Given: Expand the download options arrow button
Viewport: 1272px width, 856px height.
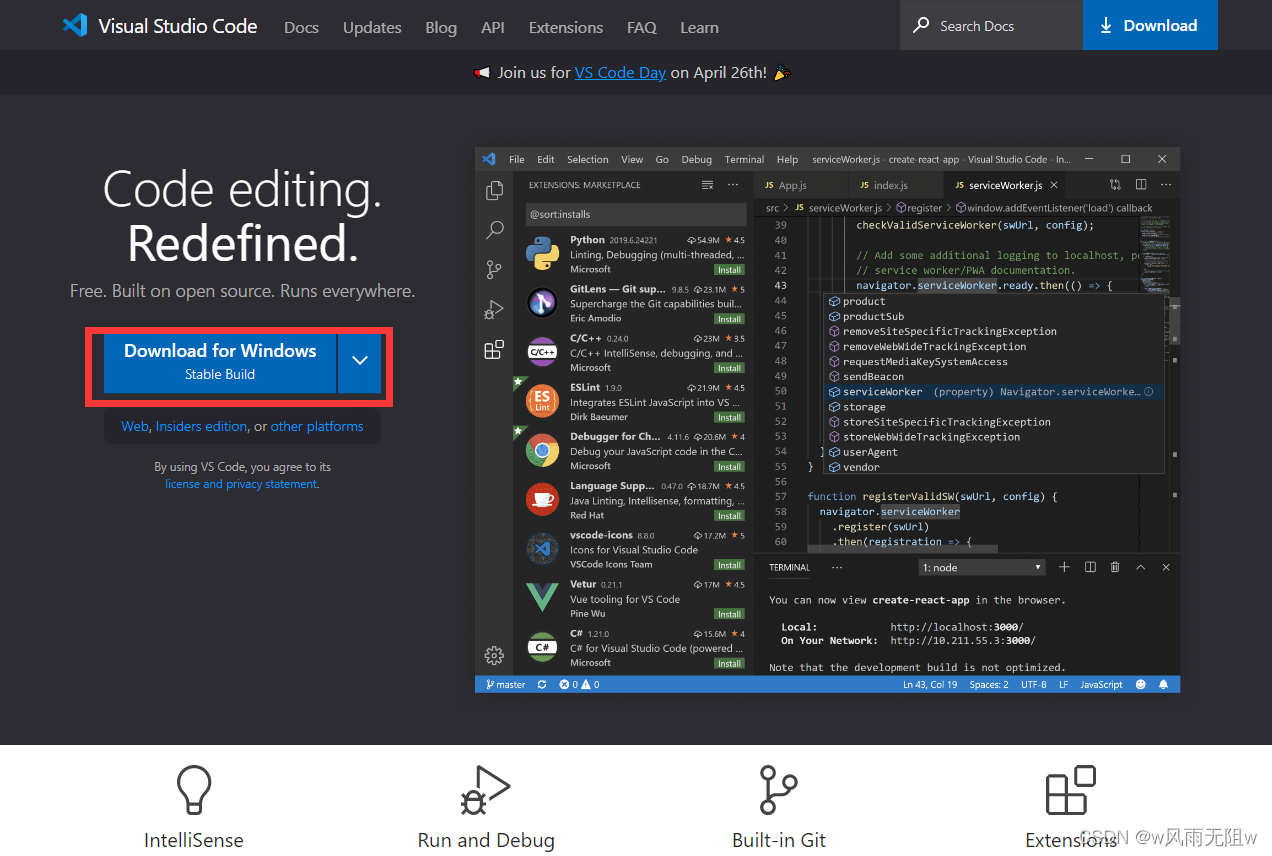Looking at the screenshot, I should click(x=360, y=361).
